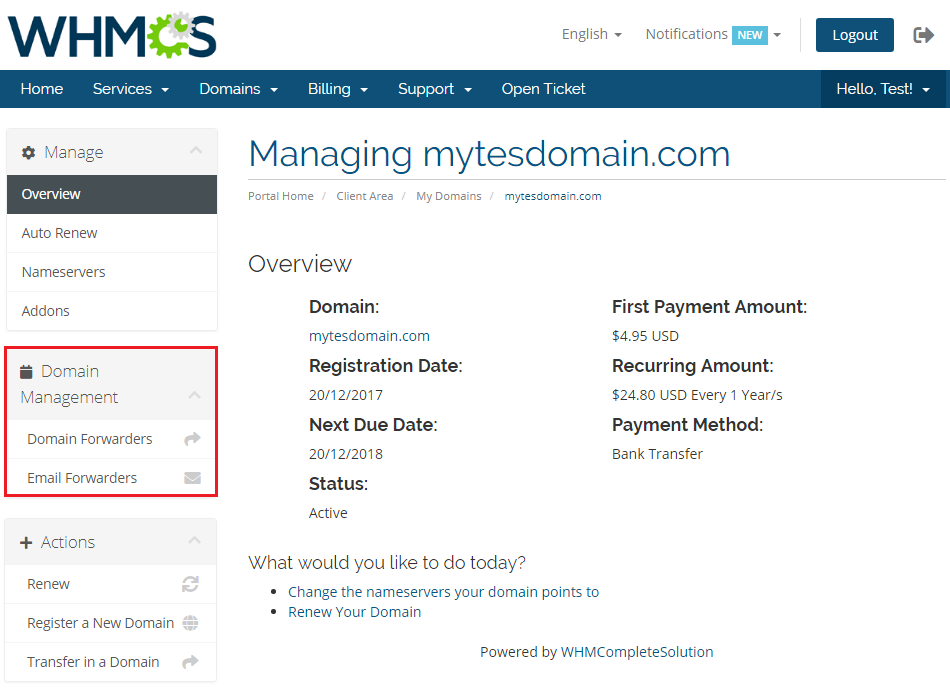The width and height of the screenshot is (950, 691).
Task: Expand the Billing menu
Action: pyautogui.click(x=338, y=89)
